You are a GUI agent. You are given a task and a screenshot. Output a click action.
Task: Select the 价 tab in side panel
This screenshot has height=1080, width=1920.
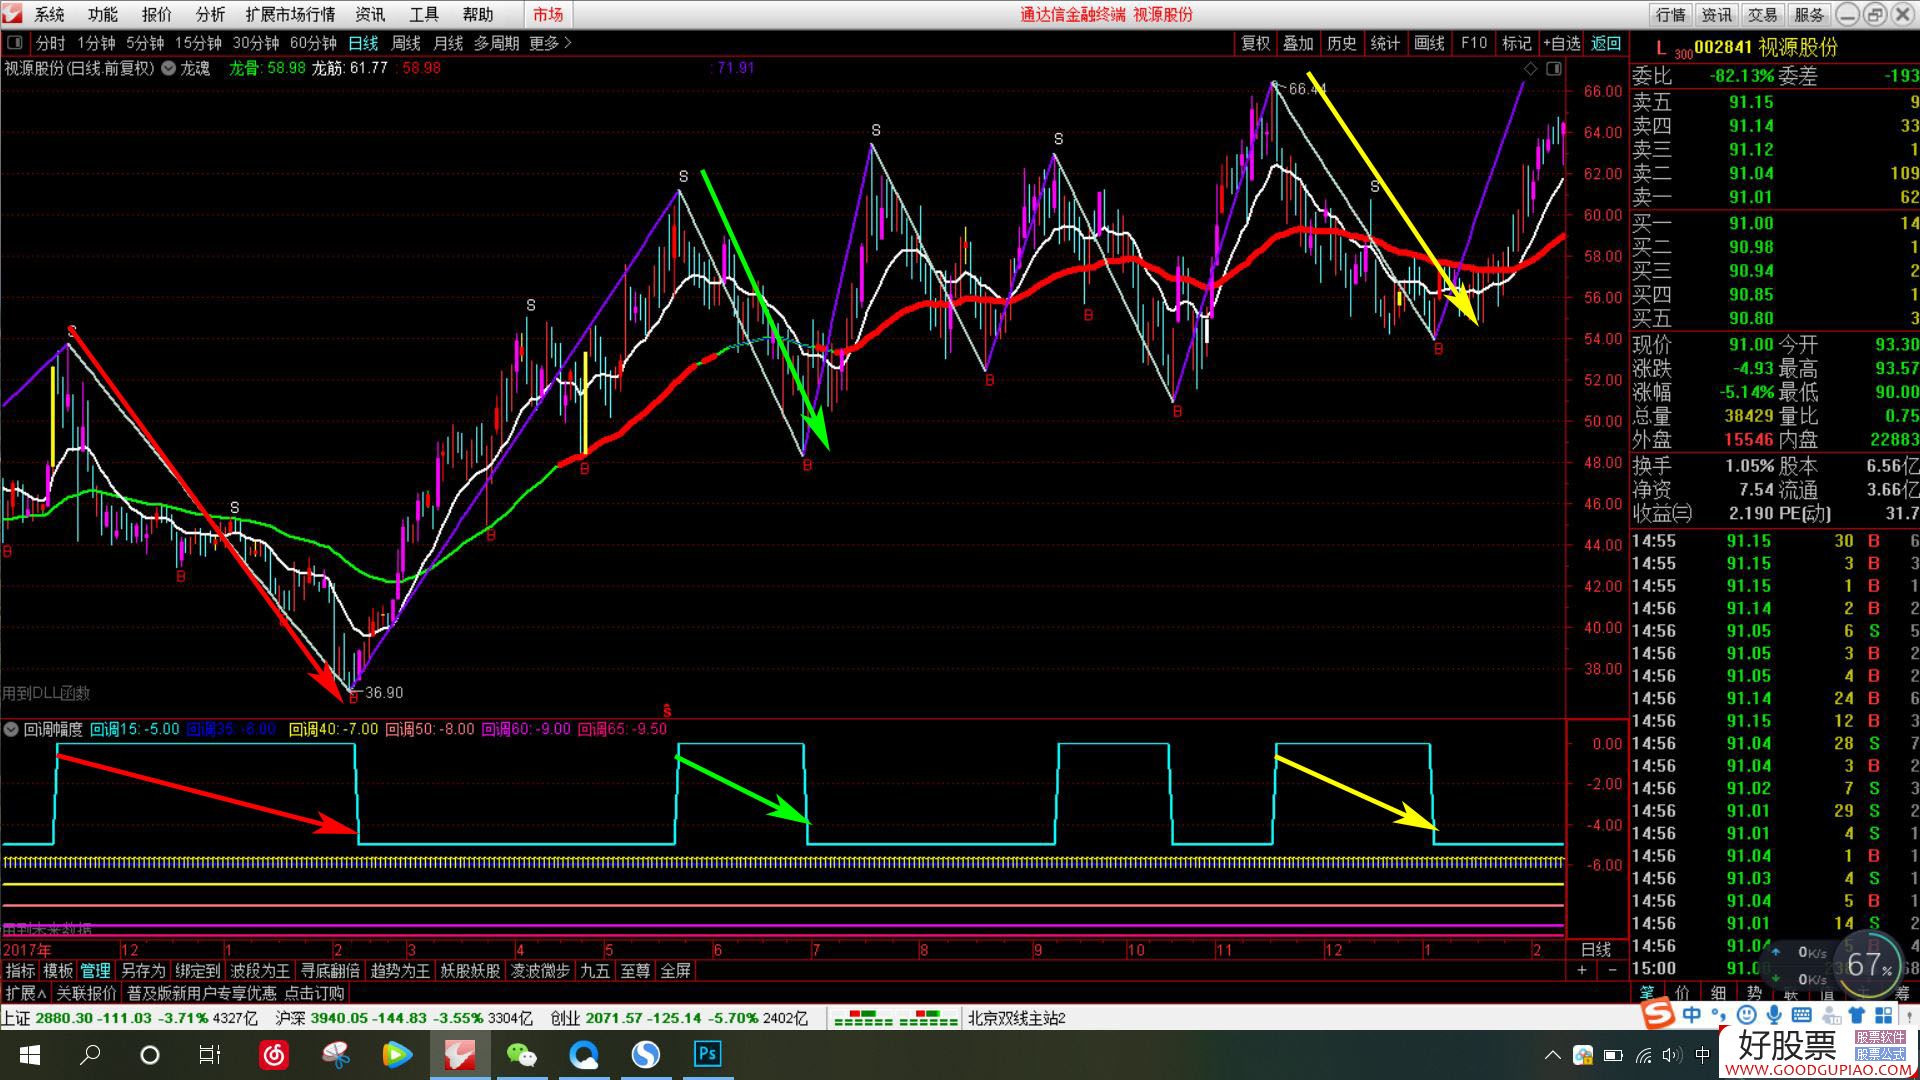tap(1682, 992)
